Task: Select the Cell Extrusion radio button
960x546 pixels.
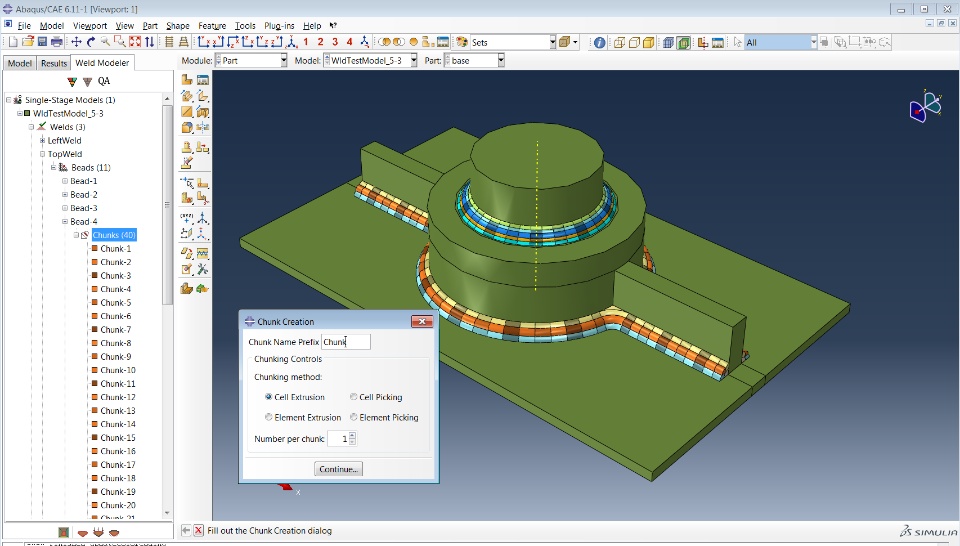Action: pos(269,397)
